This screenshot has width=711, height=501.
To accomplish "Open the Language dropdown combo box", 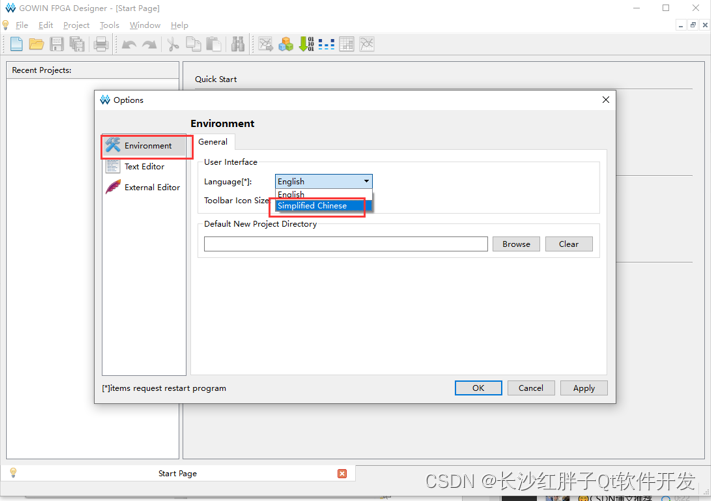I will coord(324,181).
